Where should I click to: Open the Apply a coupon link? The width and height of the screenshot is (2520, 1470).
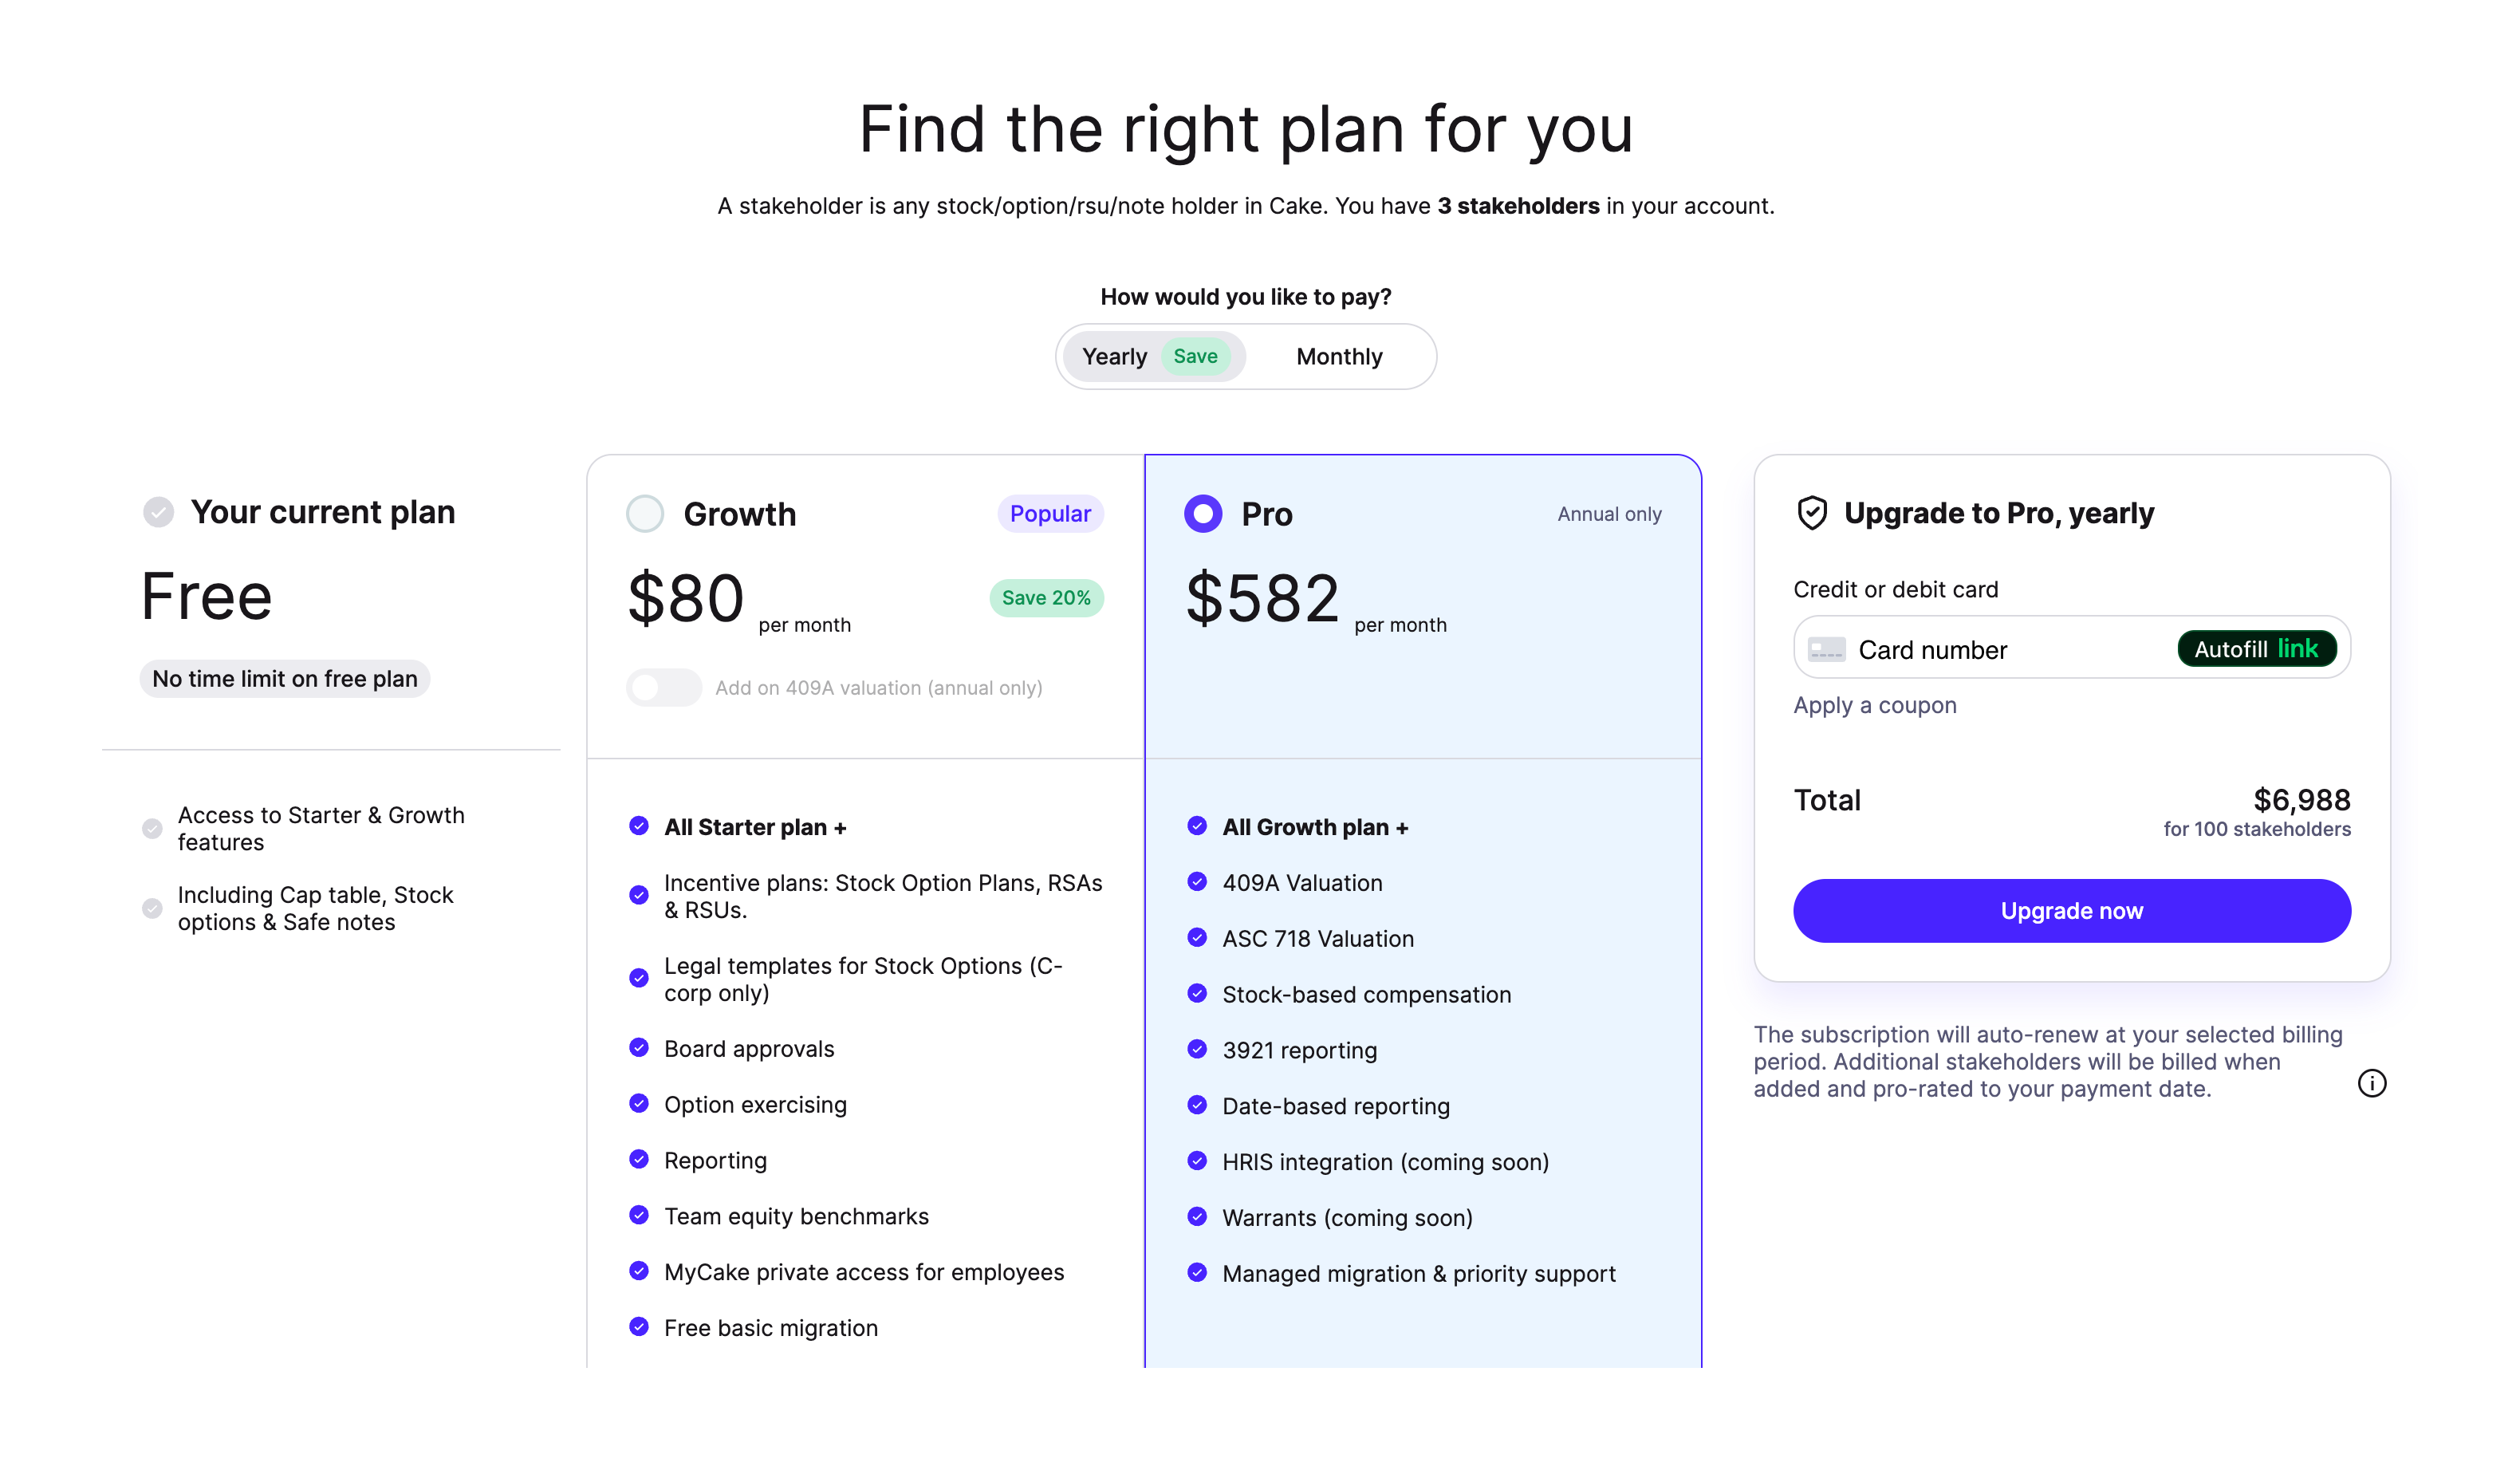[1874, 705]
